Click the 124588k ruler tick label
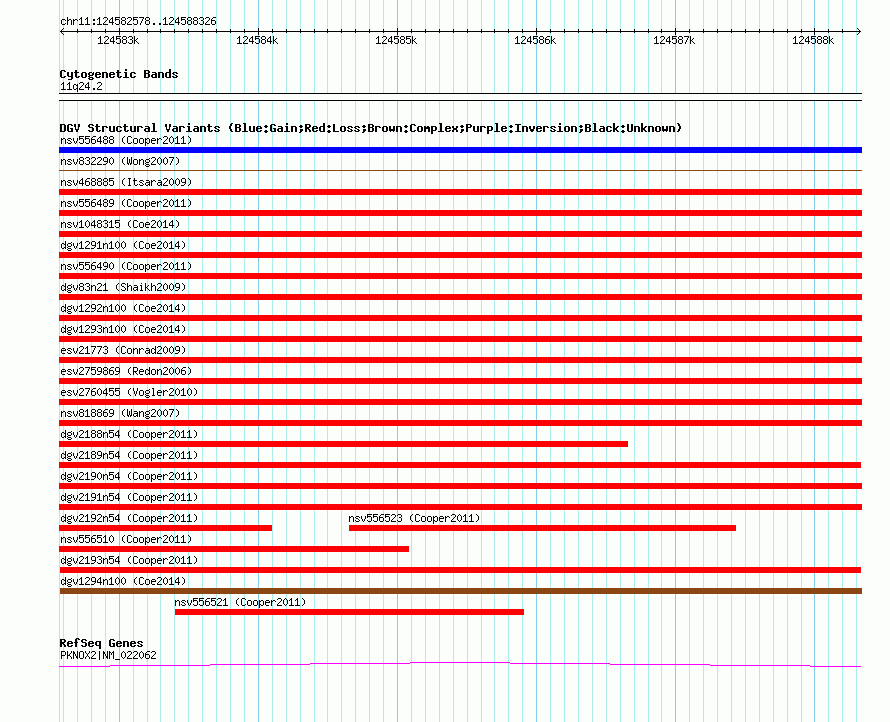Image resolution: width=890 pixels, height=722 pixels. tap(813, 40)
